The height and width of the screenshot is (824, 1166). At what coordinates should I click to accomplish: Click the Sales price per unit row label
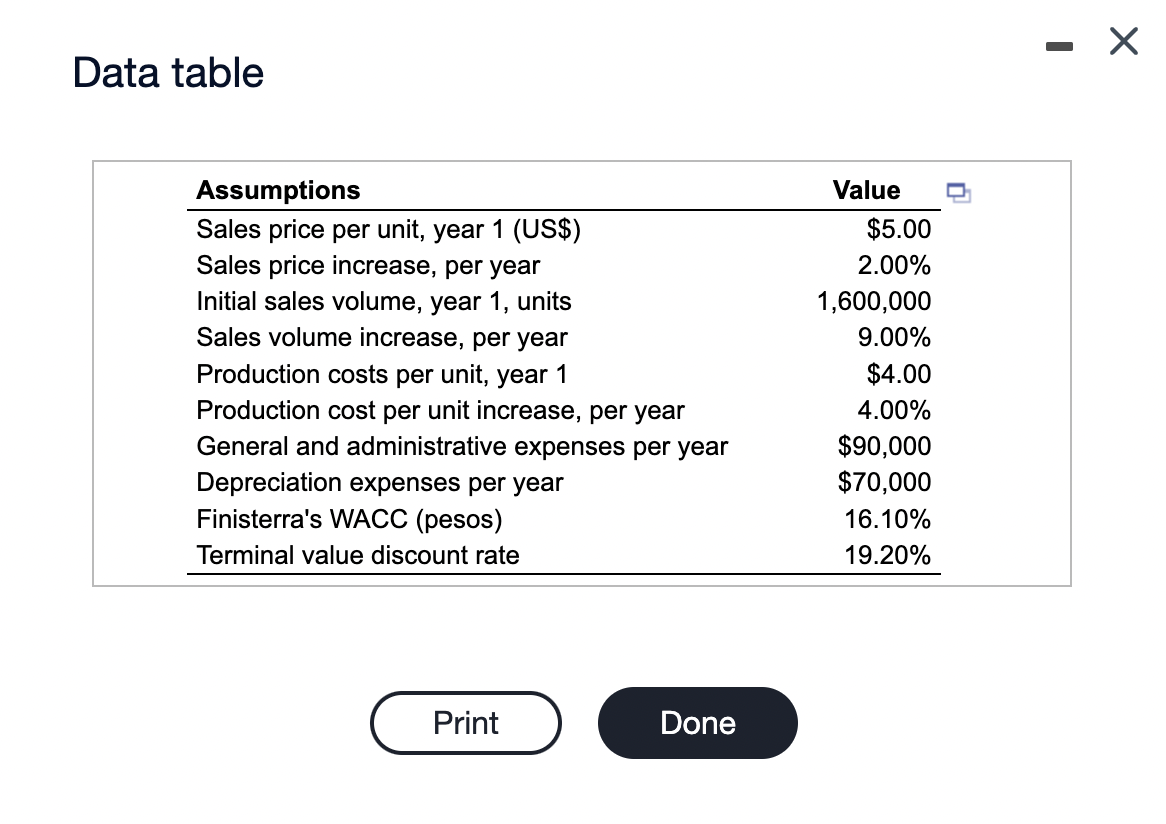pyautogui.click(x=388, y=230)
